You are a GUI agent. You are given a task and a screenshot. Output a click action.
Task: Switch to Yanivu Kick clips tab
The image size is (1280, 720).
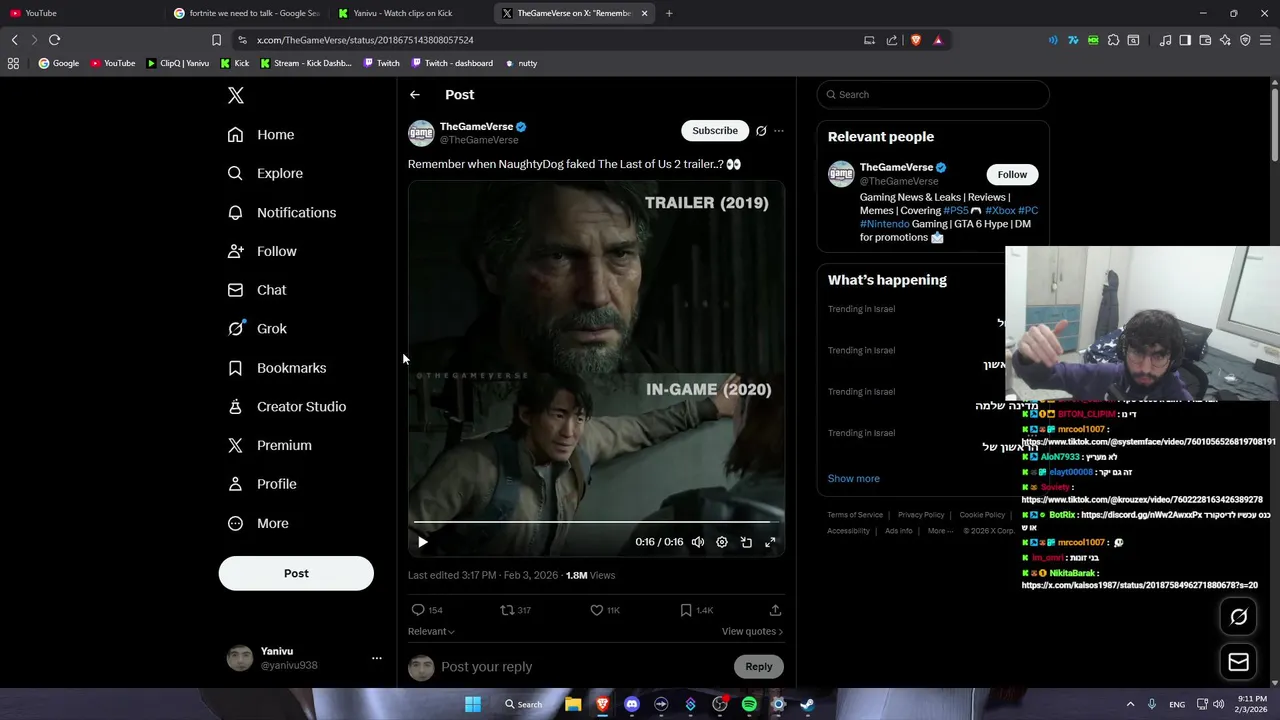tap(411, 13)
